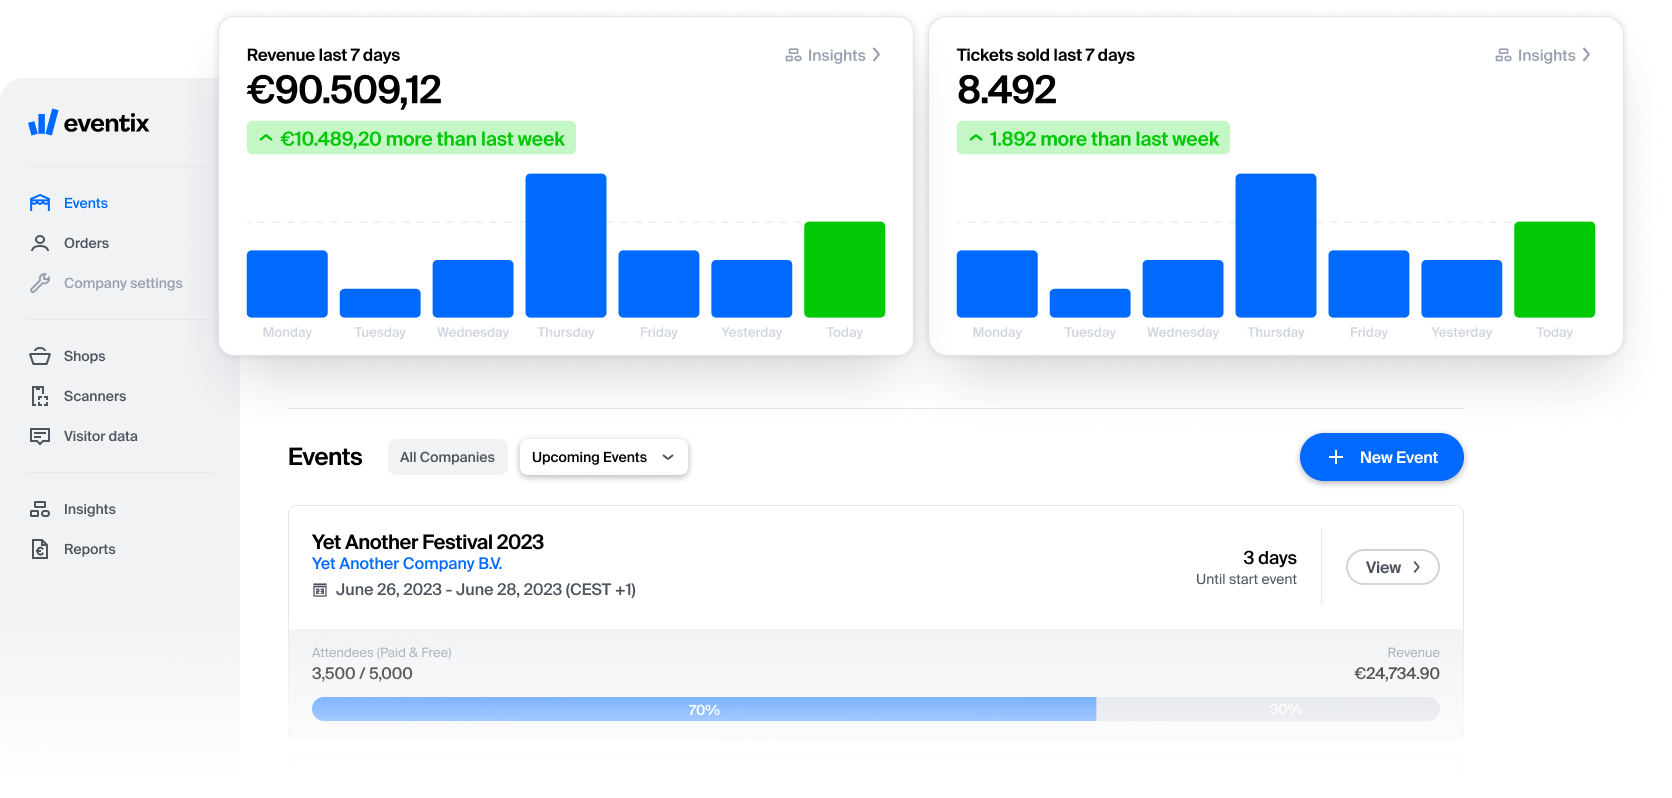Open the Visitor data menu item
This screenshot has width=1672, height=798.
pyautogui.click(x=100, y=436)
